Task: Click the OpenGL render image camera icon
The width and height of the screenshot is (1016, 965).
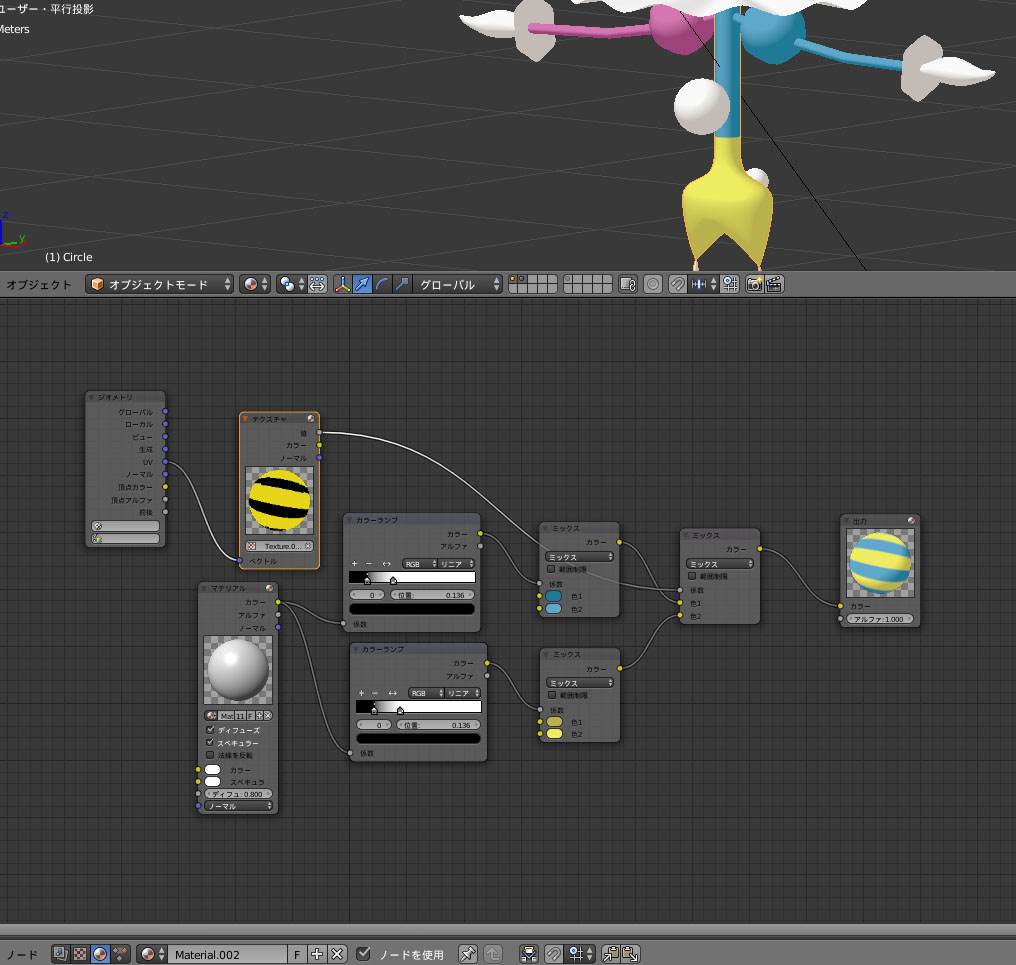Action: coord(754,284)
